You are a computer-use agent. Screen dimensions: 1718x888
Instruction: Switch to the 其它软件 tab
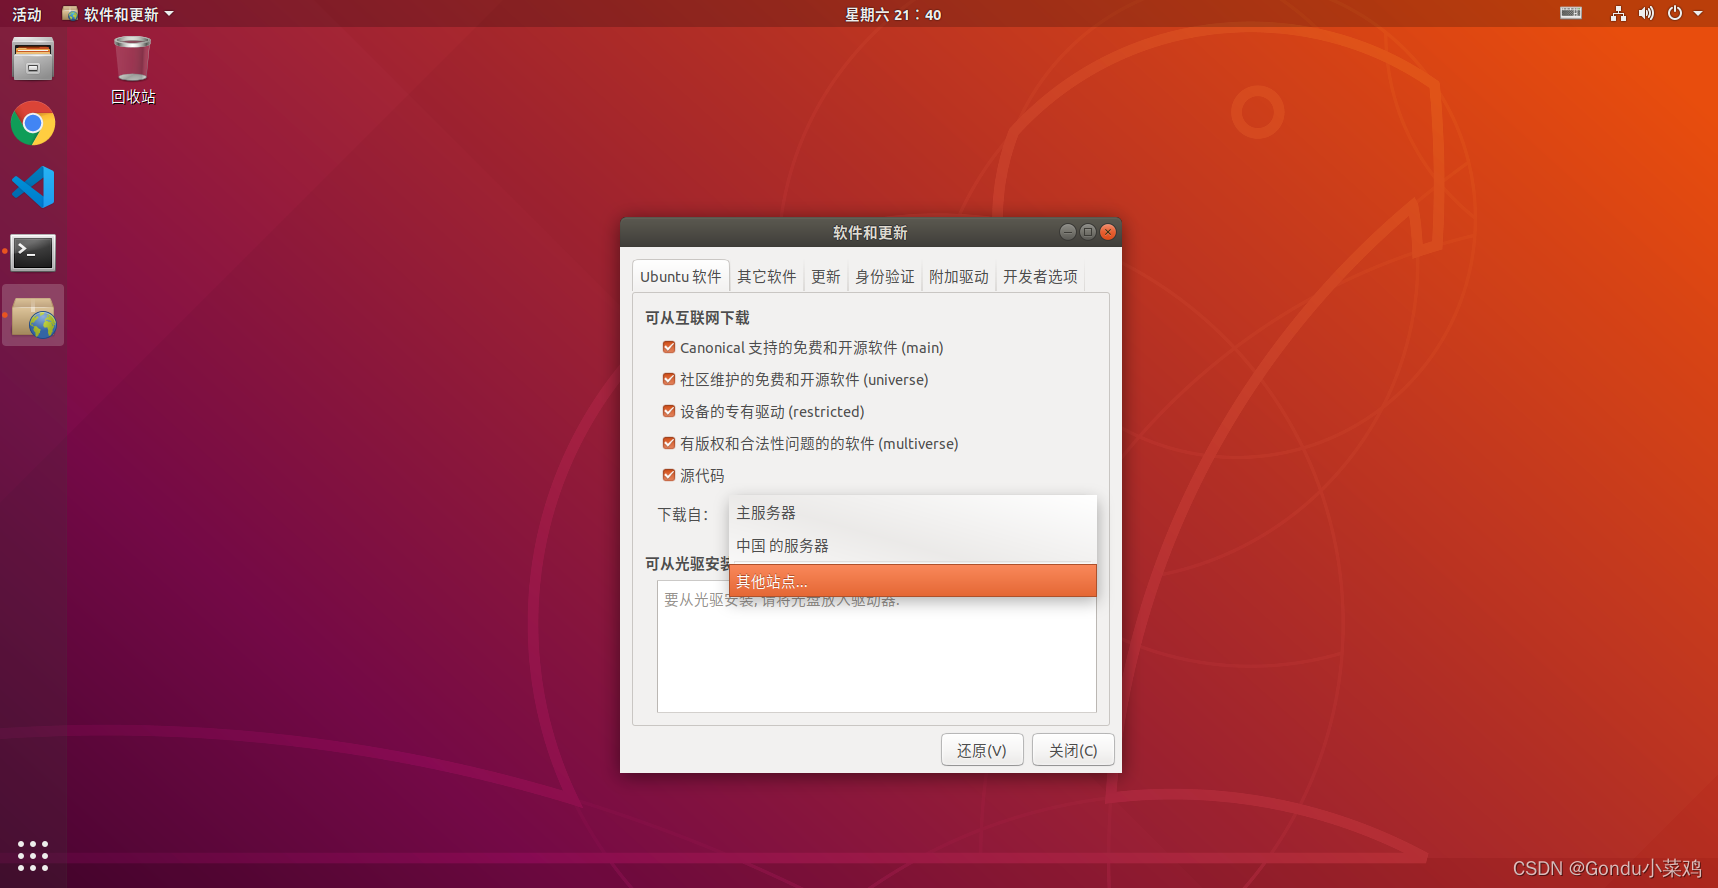tap(767, 277)
